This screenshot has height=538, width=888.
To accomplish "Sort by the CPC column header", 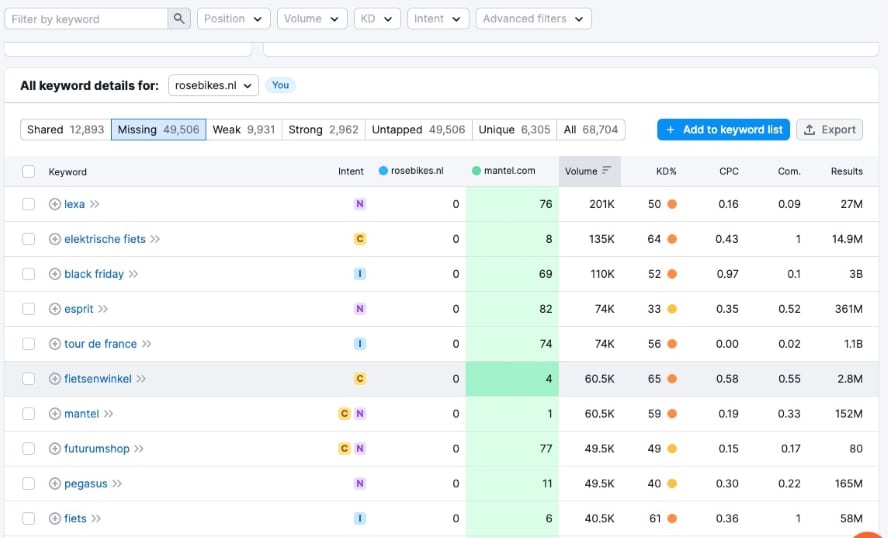I will [729, 171].
